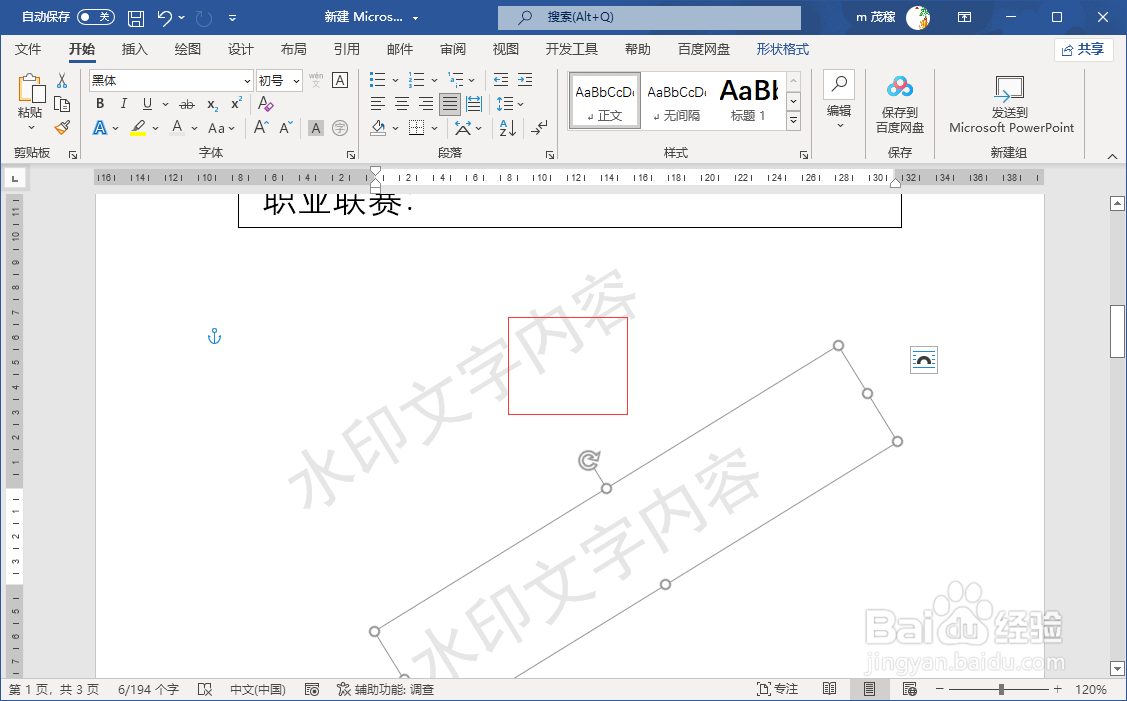Open Layout Options button beside shape
The image size is (1127, 701).
924,359
